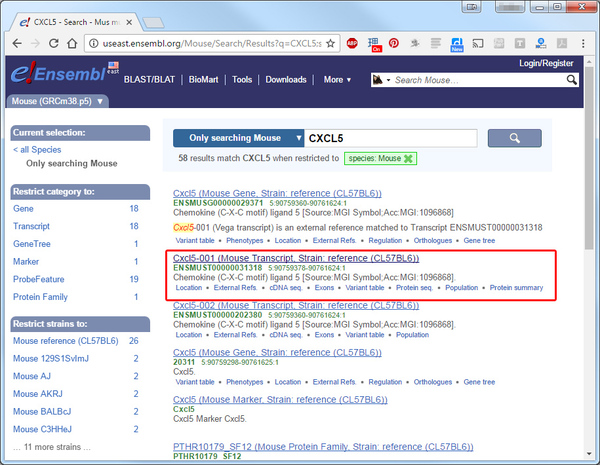Expand the More menu in header
600x465 pixels.
click(x=337, y=80)
